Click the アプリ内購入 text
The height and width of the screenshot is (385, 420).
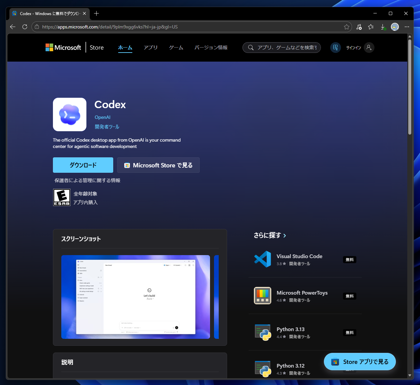tap(85, 202)
